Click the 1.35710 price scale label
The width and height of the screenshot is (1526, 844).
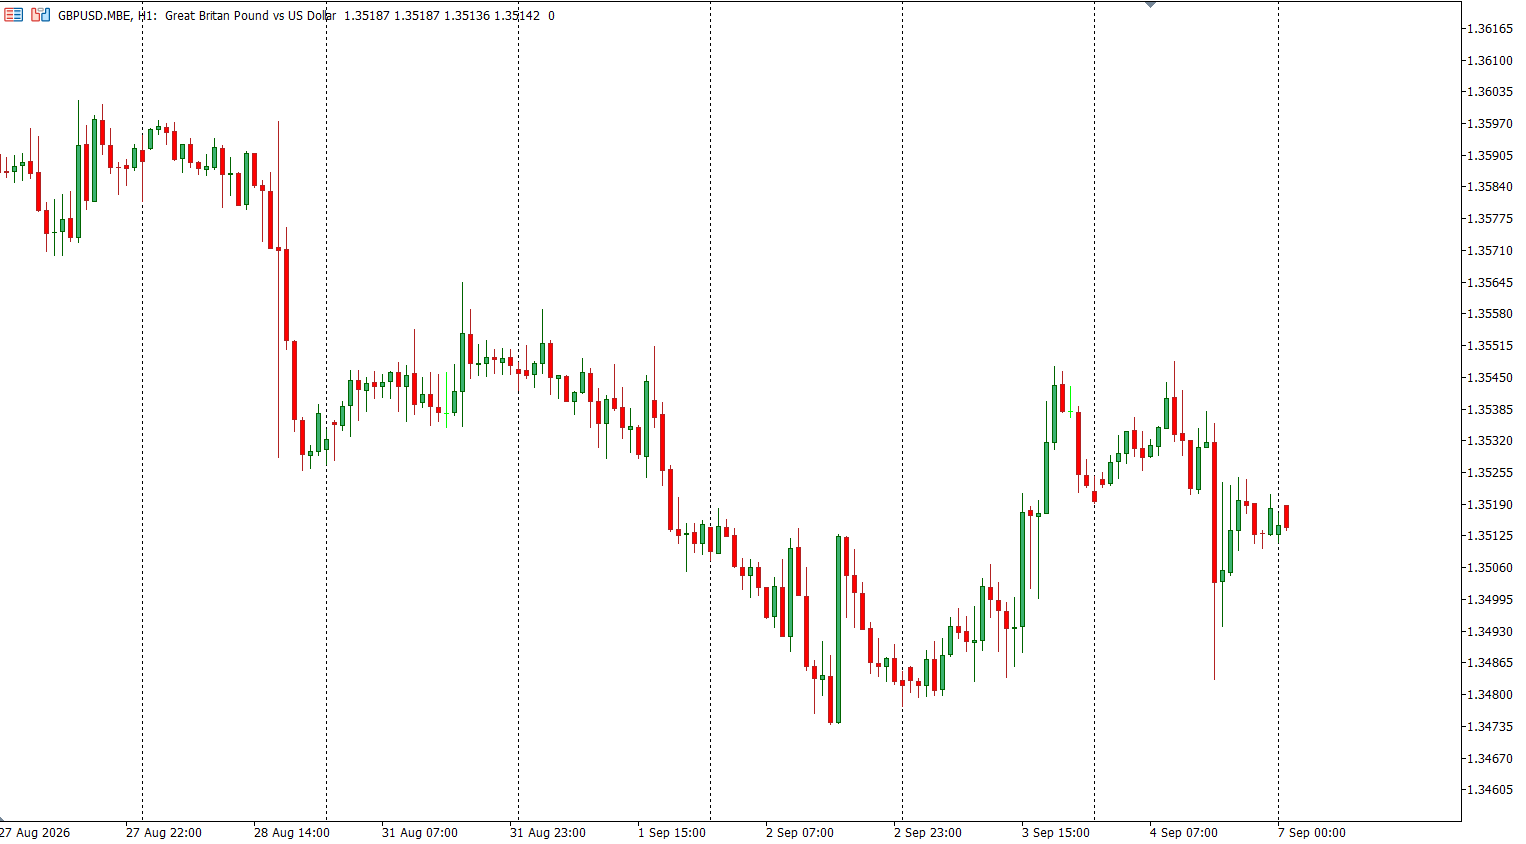click(x=1489, y=251)
